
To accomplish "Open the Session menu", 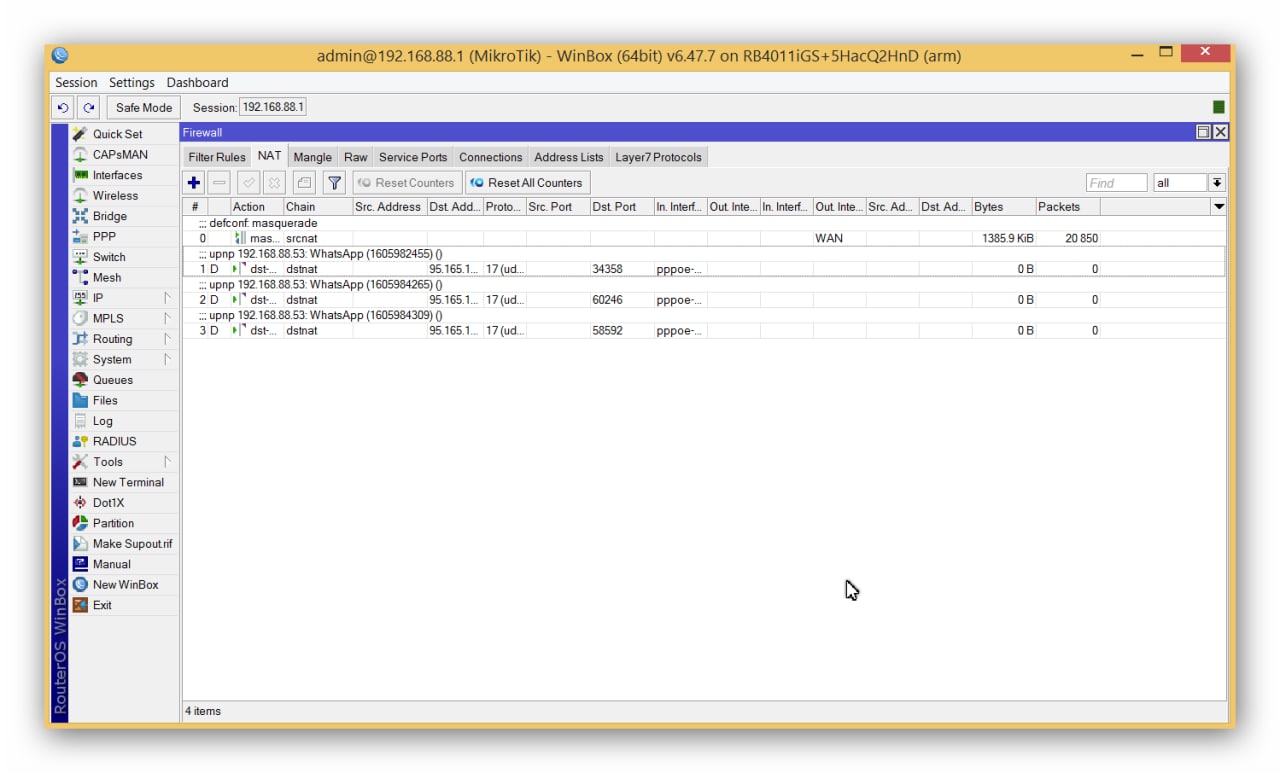I will click(76, 83).
